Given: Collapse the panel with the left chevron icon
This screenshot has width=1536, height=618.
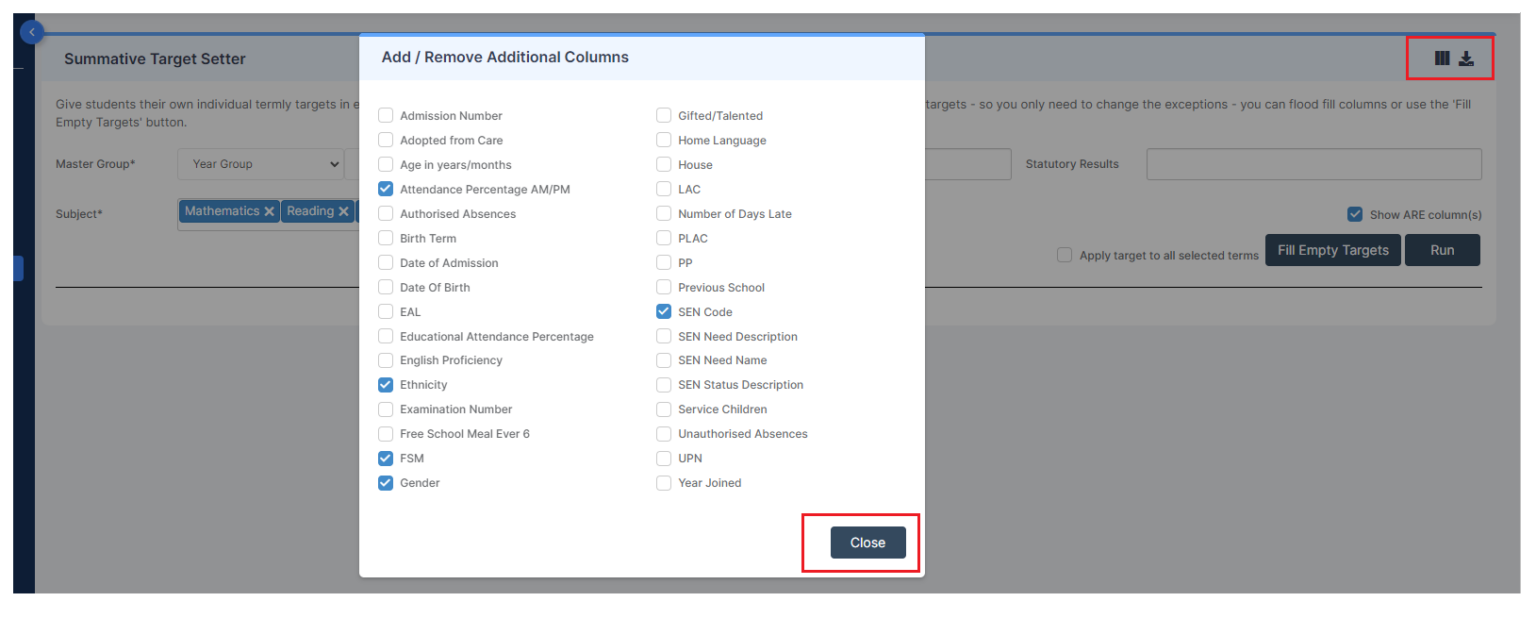Looking at the screenshot, I should click(31, 31).
